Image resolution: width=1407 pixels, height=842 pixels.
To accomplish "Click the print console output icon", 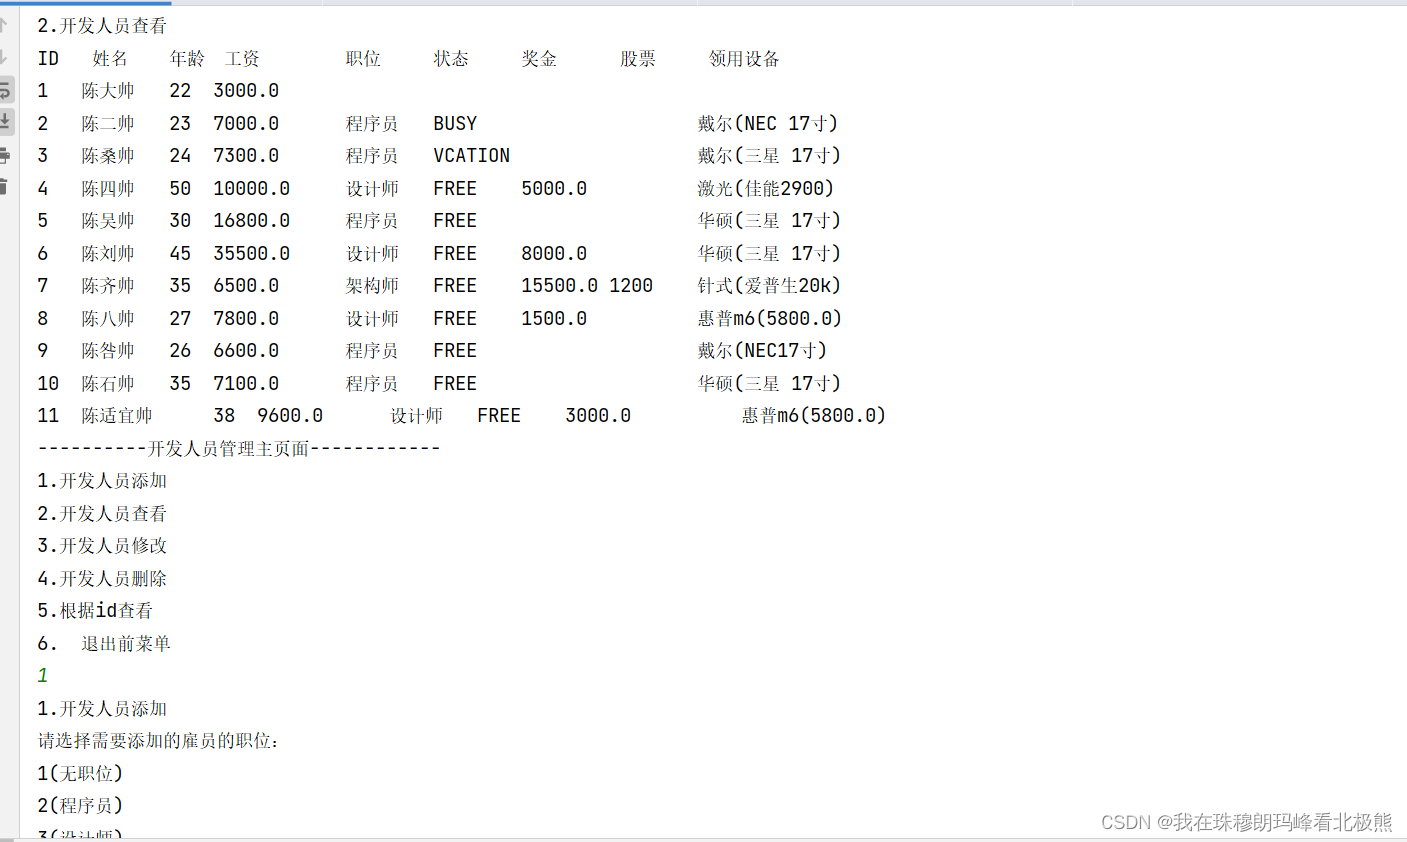I will tap(5, 155).
